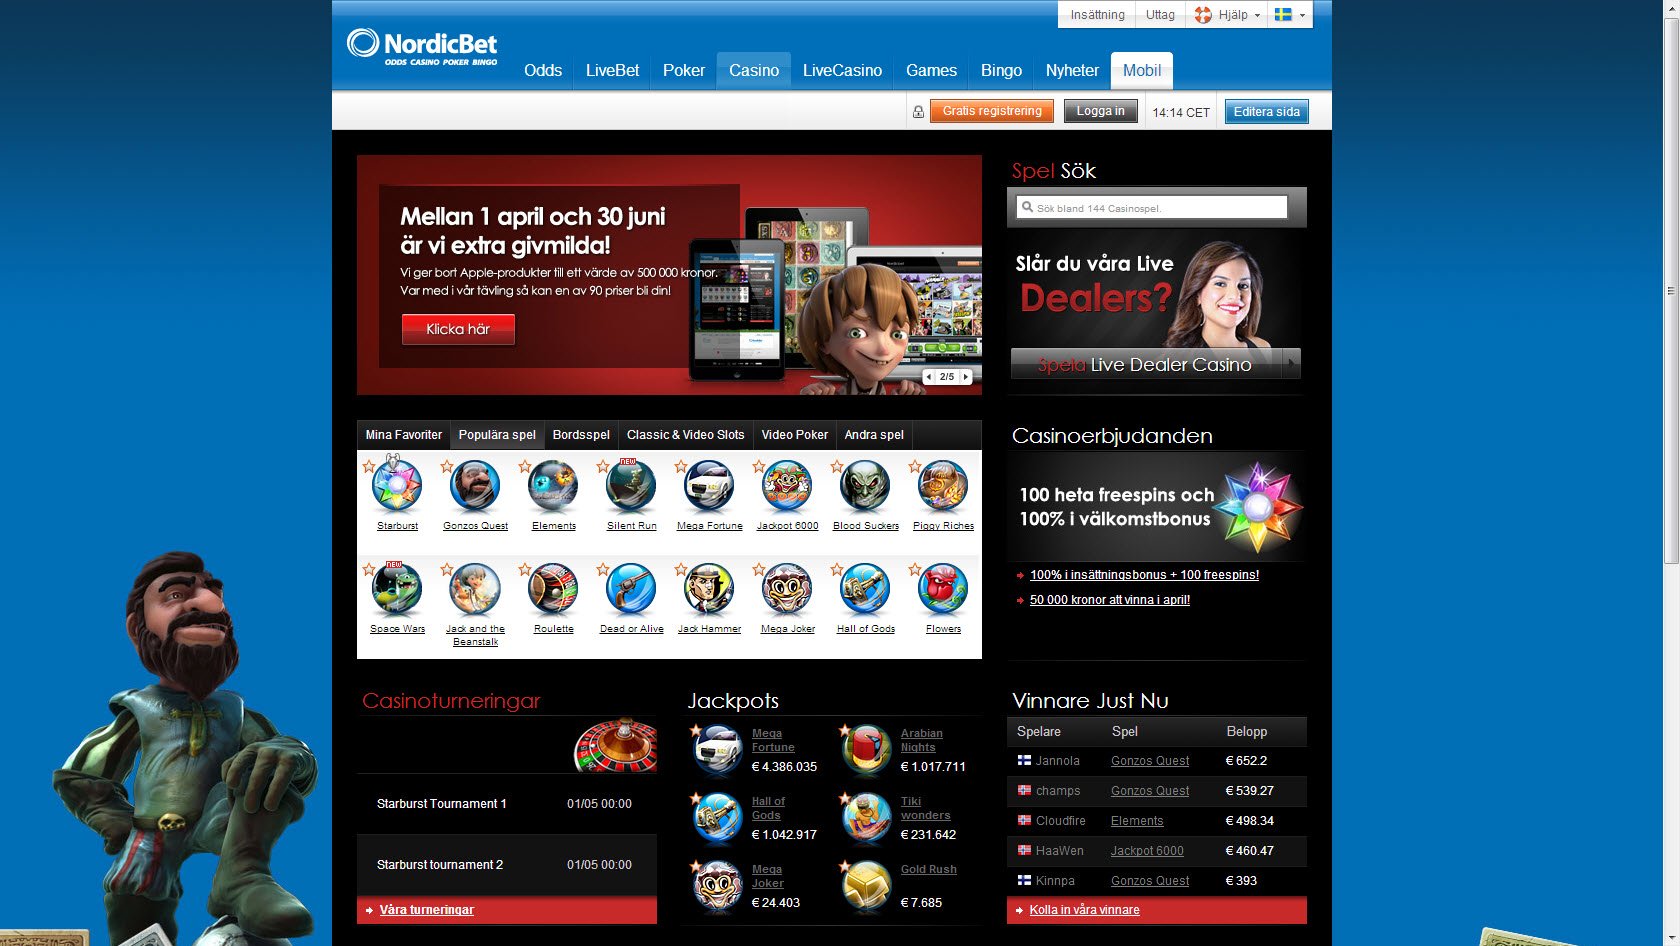The width and height of the screenshot is (1680, 946).
Task: Launch Mega Fortune game icon in grid
Action: (x=709, y=486)
